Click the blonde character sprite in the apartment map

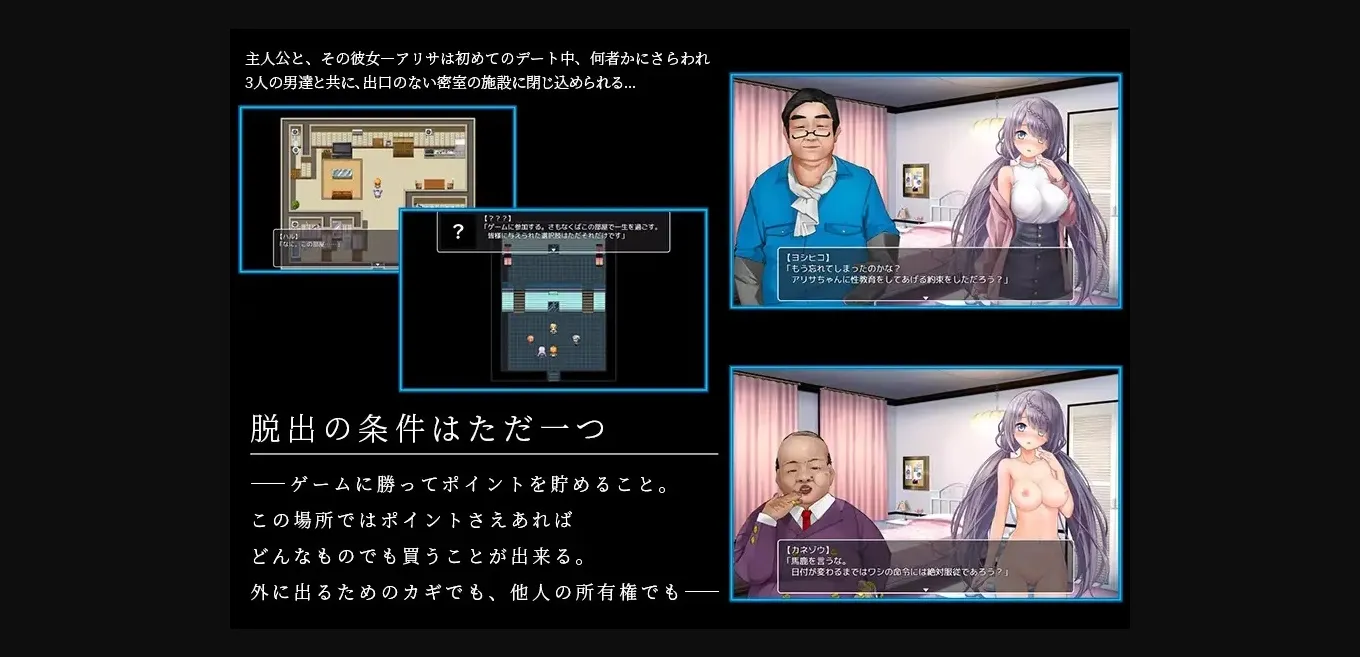(378, 185)
